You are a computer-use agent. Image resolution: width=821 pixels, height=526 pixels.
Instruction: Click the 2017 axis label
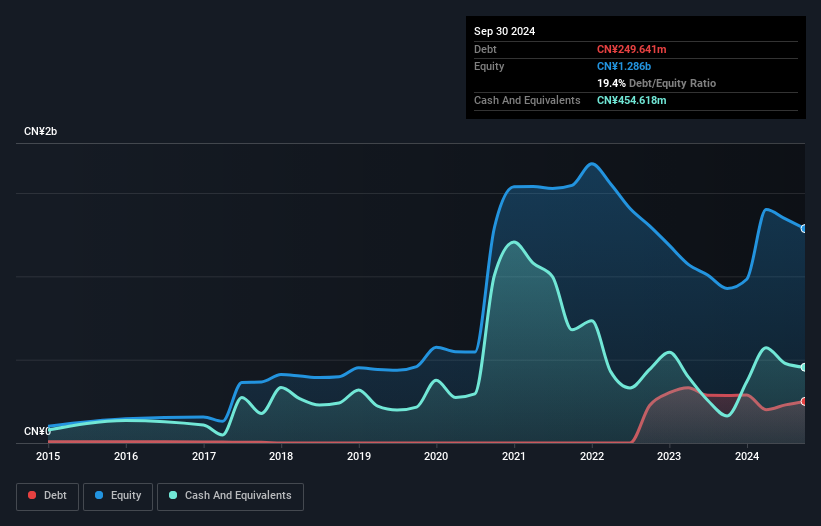tap(204, 456)
